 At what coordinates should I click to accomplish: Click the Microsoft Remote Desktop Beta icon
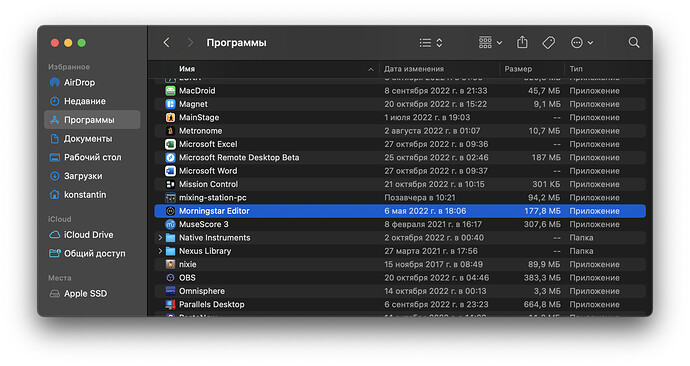pyautogui.click(x=170, y=157)
